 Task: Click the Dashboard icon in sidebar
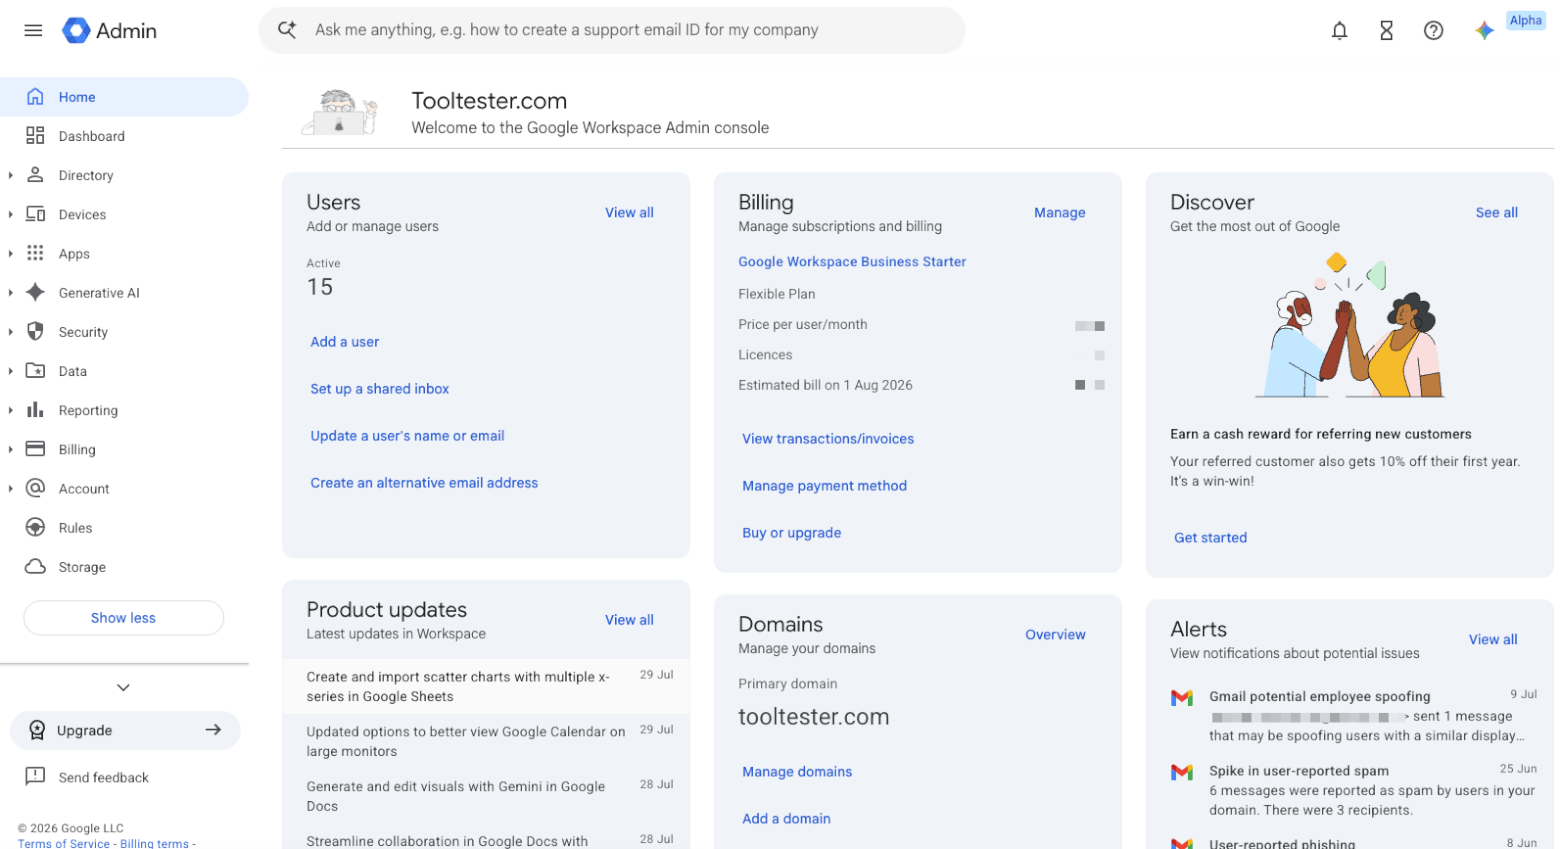tap(35, 135)
